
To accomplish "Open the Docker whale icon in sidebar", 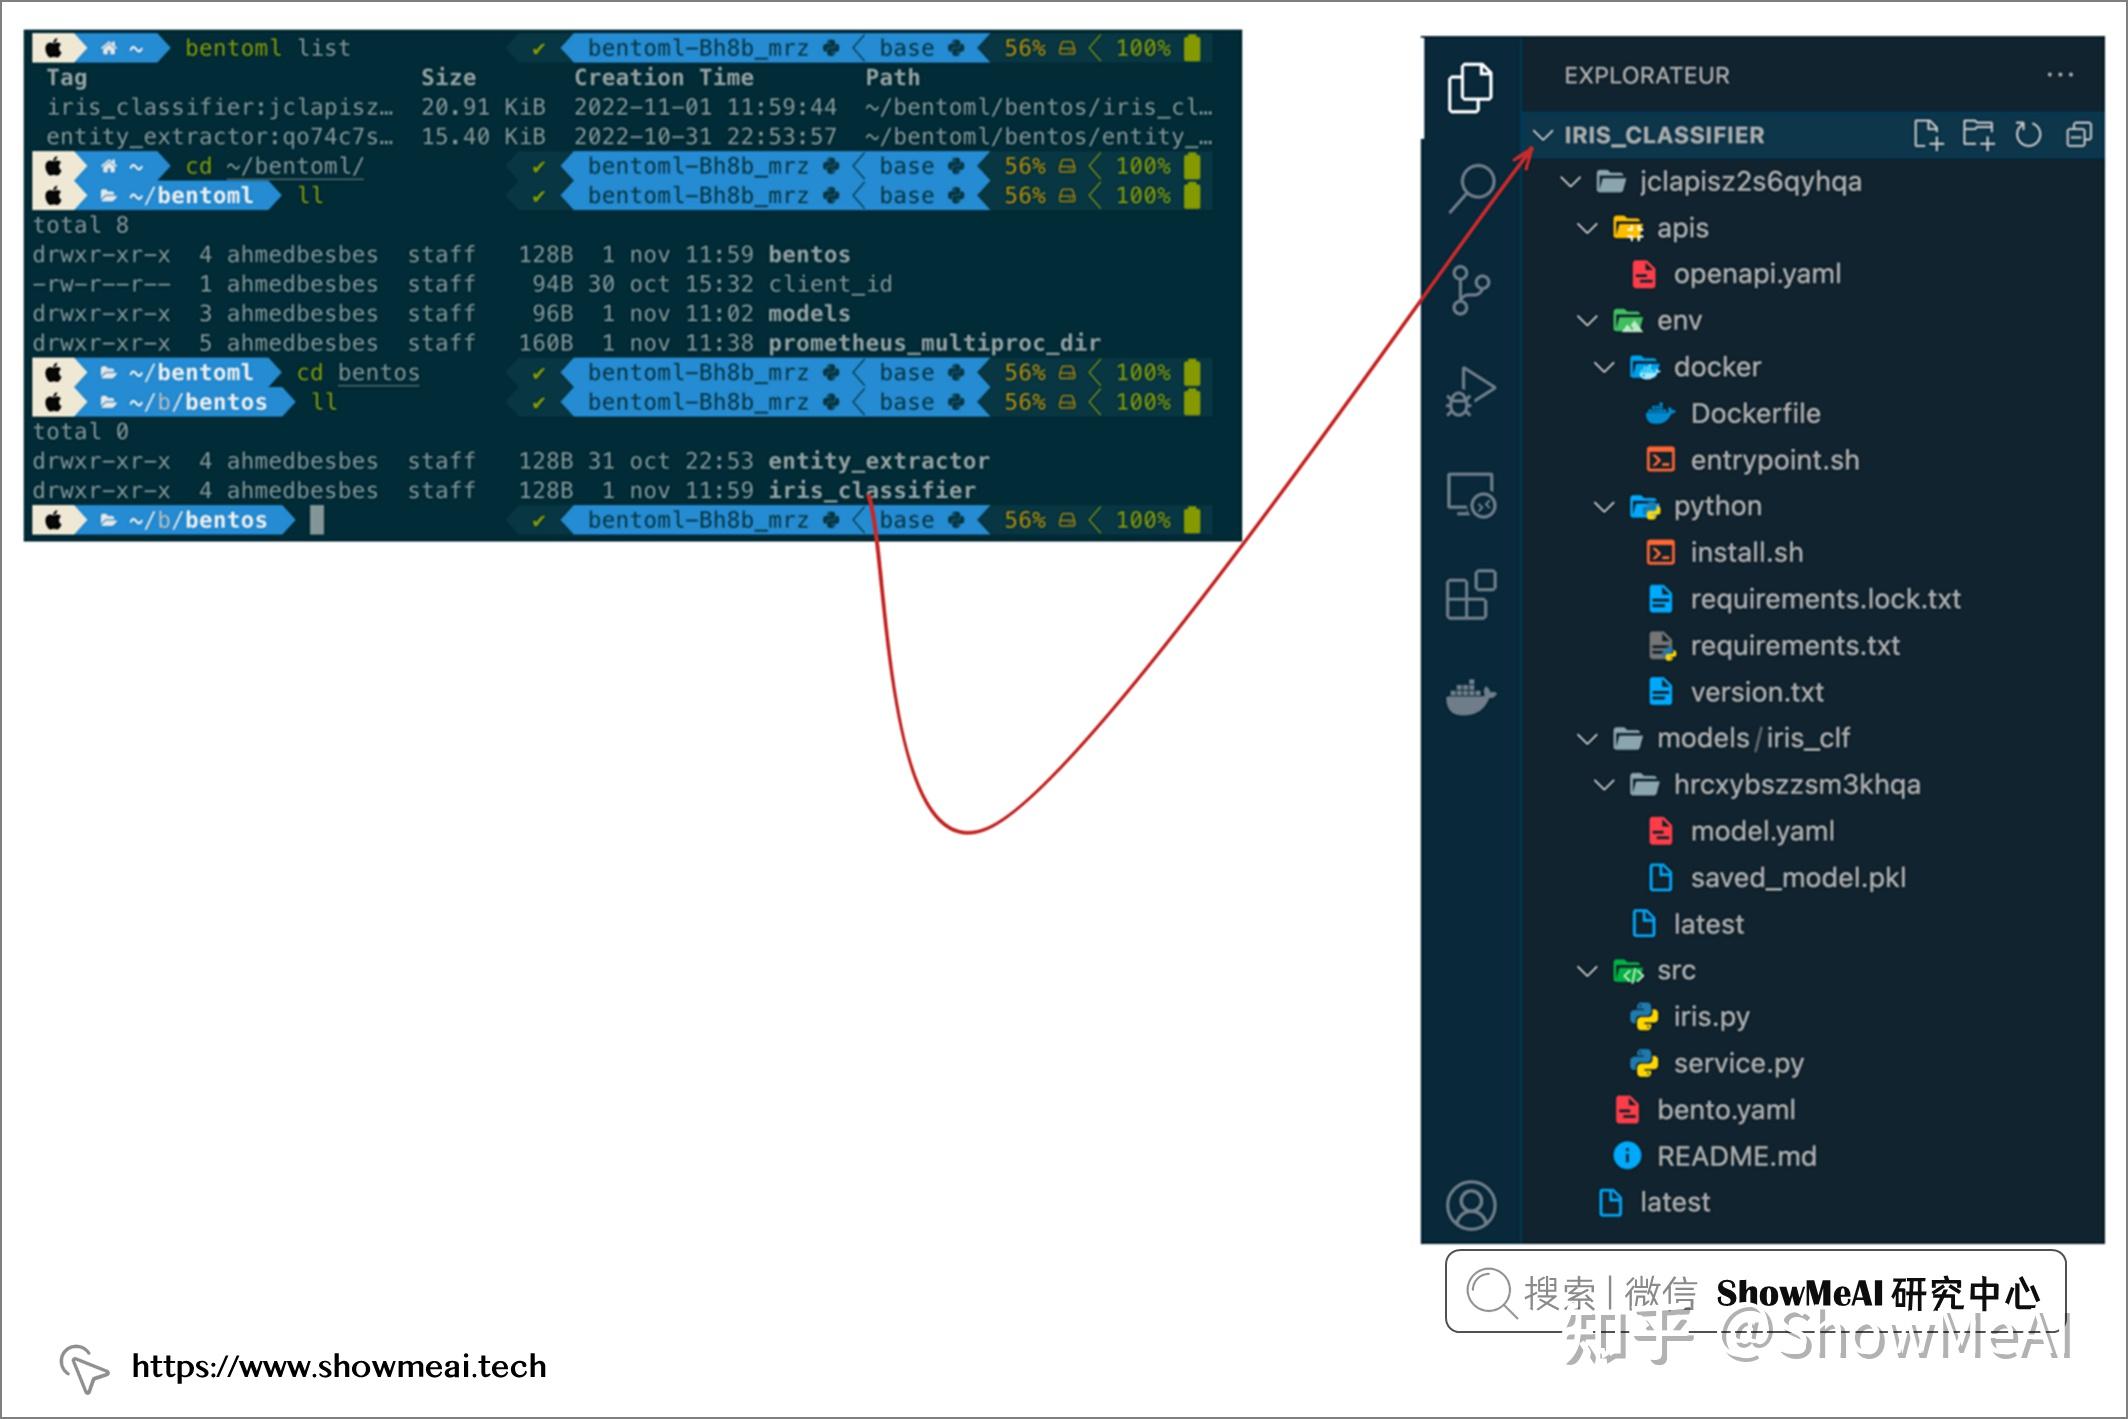I will click(x=1470, y=697).
